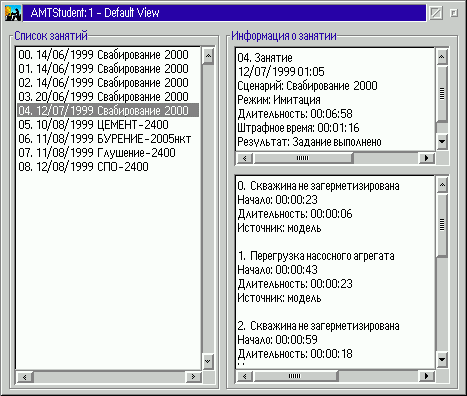Click 'Штрафное время: 00:01:16' line
467x396 pixels.
click(298, 128)
